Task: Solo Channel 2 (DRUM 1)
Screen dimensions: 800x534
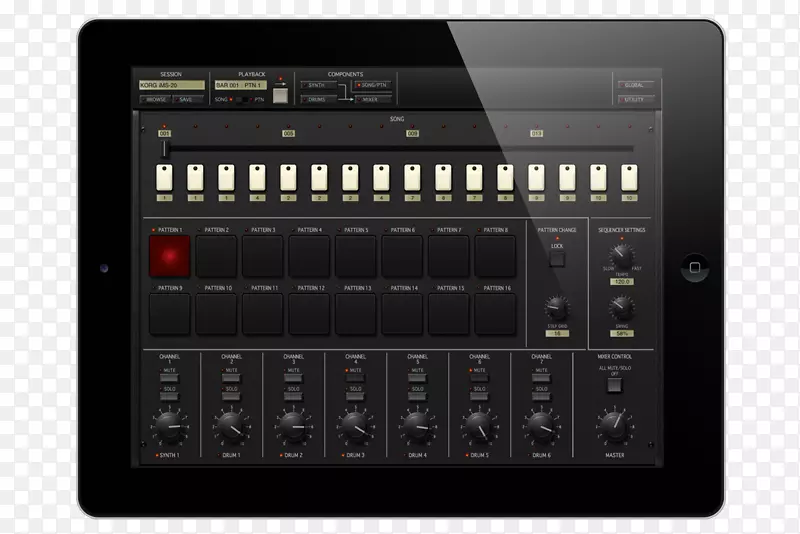Action: tap(231, 396)
